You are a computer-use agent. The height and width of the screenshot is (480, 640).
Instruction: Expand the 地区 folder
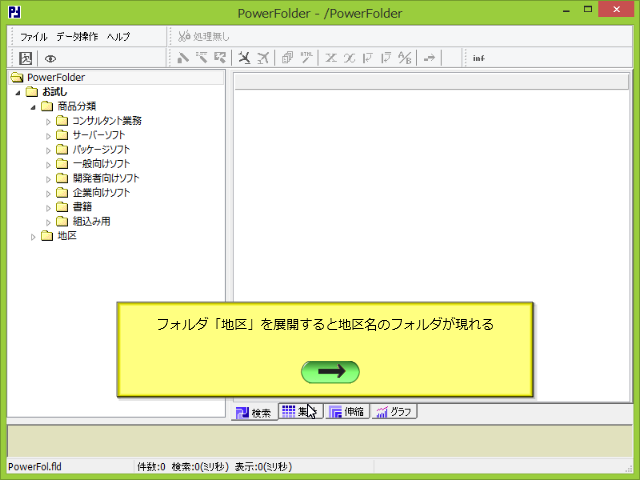(33, 237)
